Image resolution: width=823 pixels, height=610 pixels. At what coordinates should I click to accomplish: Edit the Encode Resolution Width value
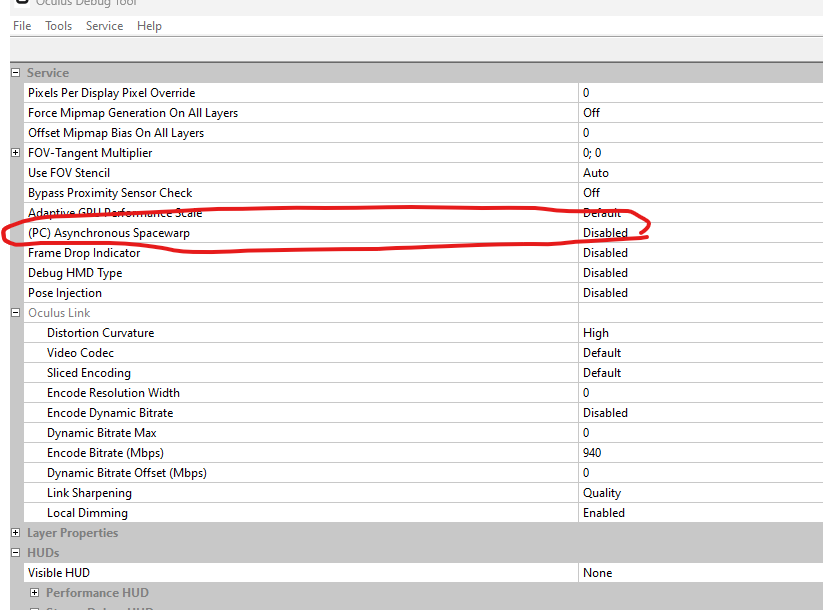[x=701, y=393]
